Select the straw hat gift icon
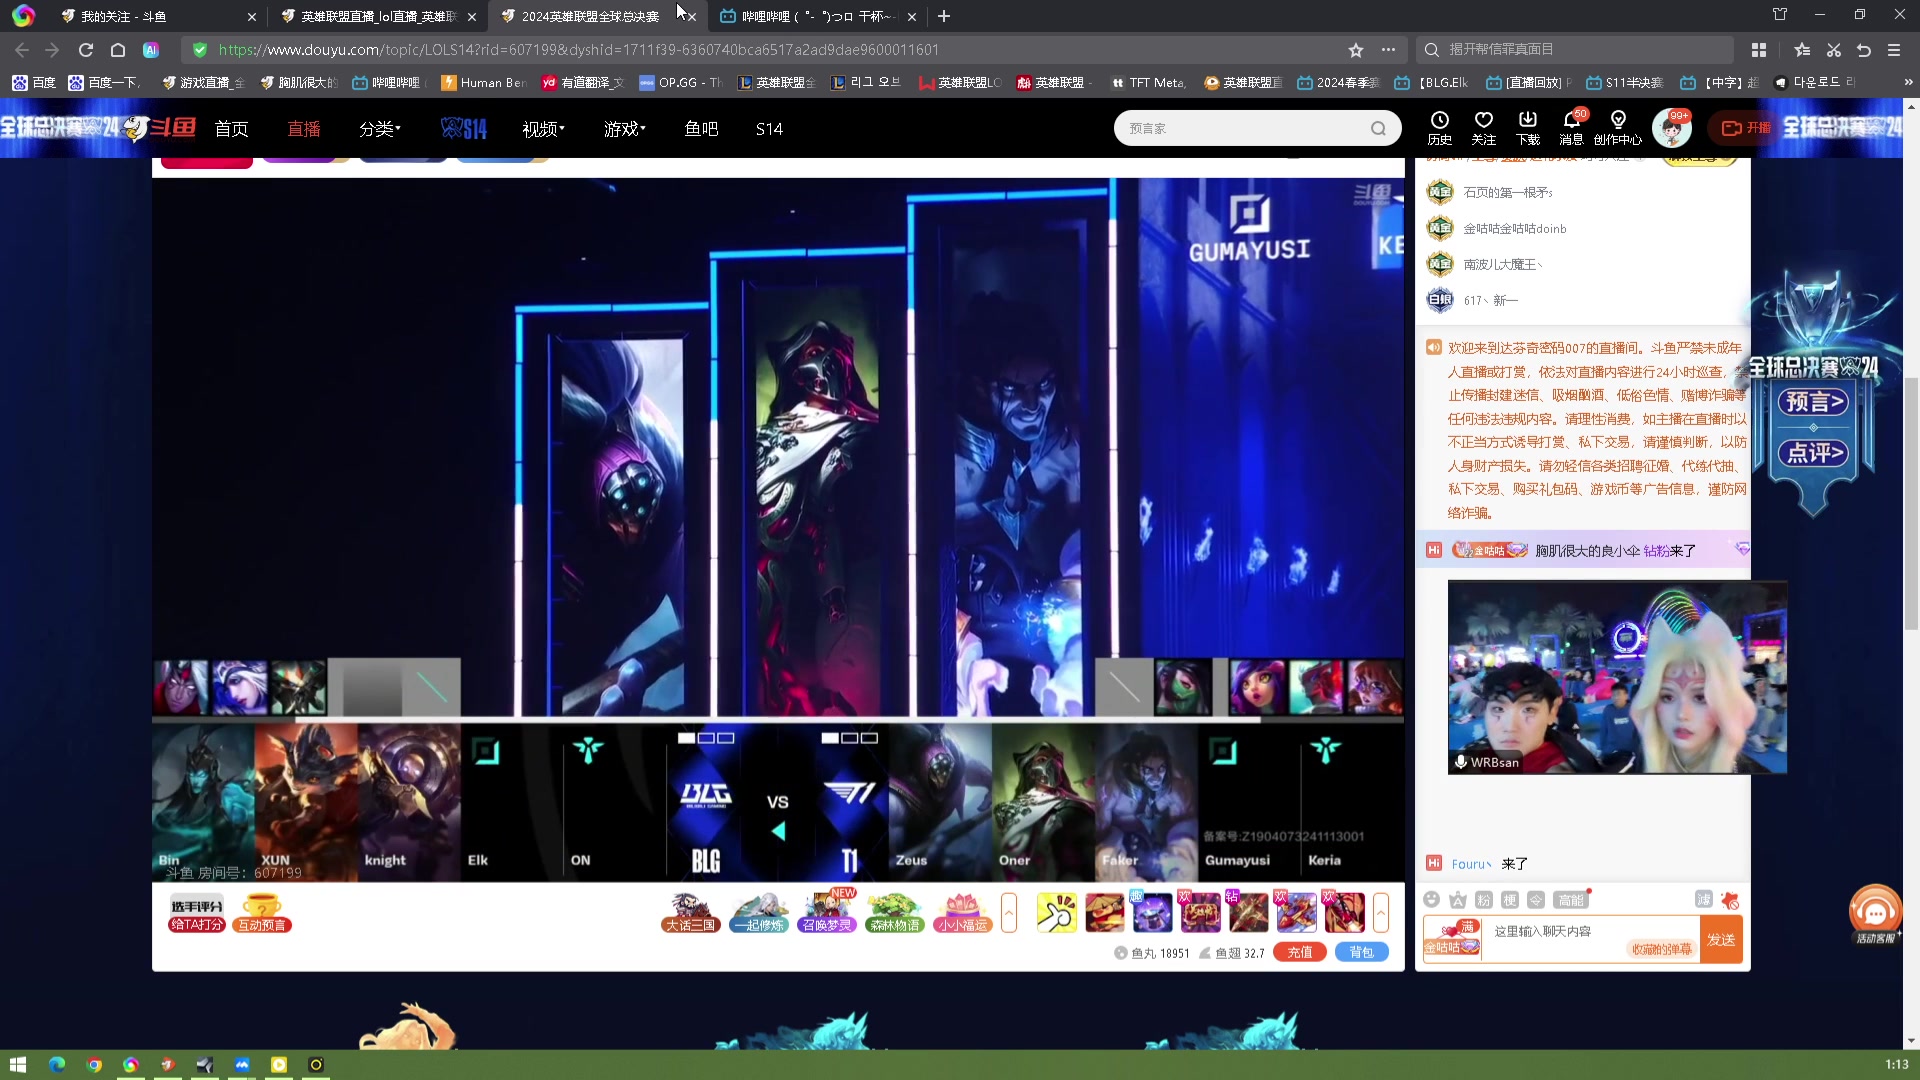1920x1080 pixels. point(1104,913)
